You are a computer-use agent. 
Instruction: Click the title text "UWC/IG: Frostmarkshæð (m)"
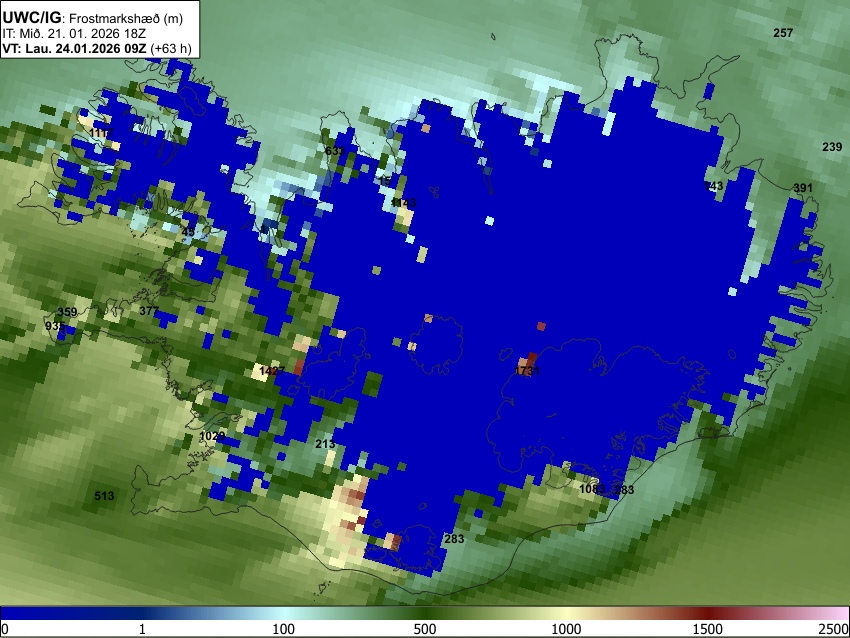[x=93, y=18]
